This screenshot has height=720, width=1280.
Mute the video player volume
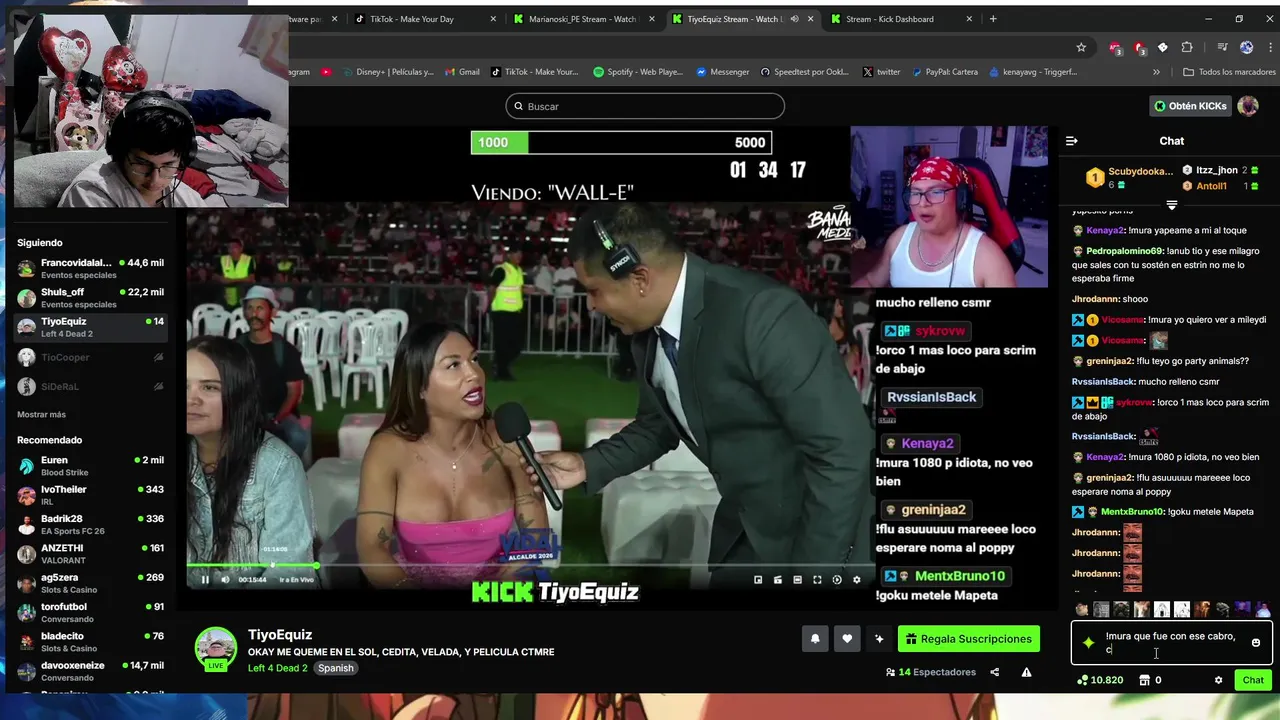point(225,580)
